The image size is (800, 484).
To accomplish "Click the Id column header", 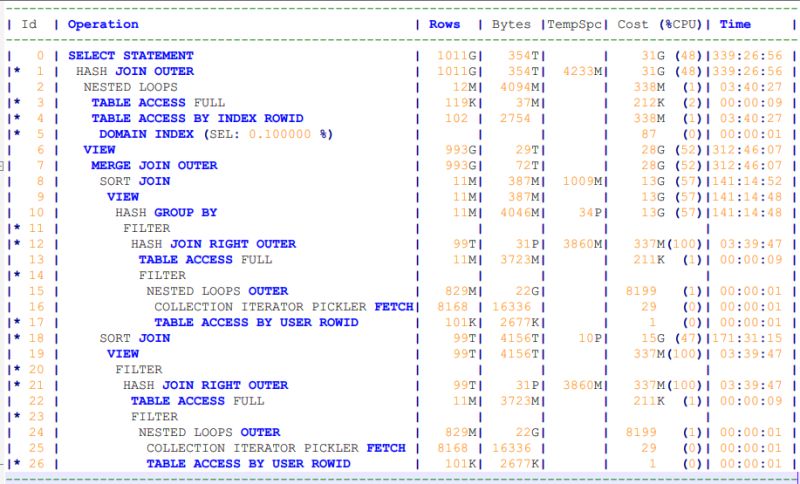I will click(29, 24).
